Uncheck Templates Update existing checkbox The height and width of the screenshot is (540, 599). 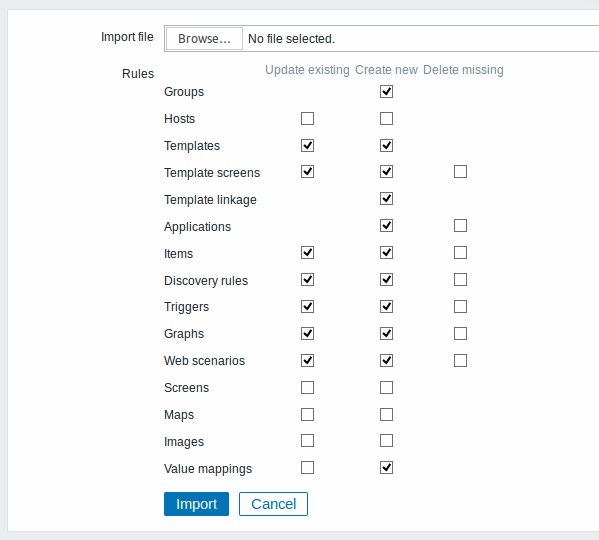tap(307, 146)
